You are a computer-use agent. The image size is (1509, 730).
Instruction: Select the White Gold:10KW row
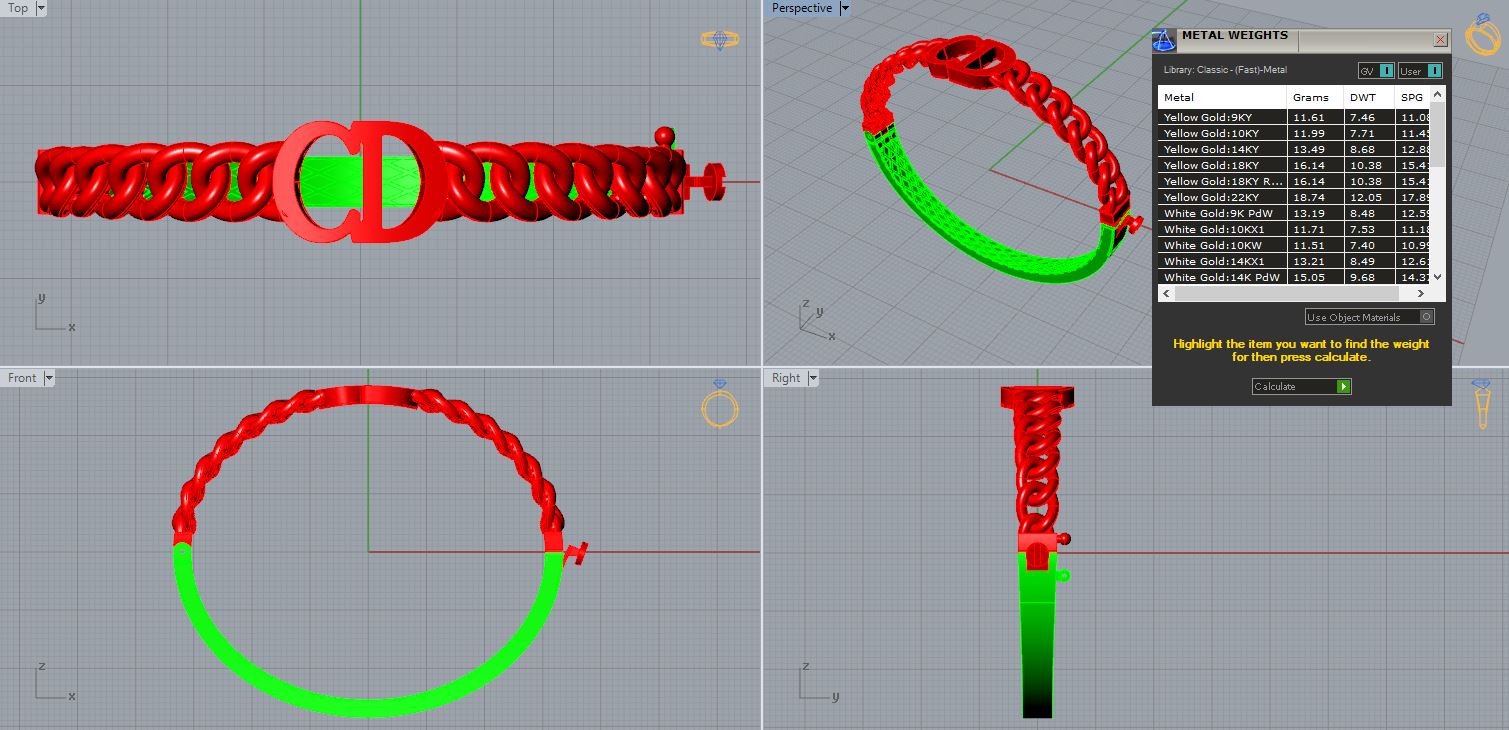(x=1294, y=245)
